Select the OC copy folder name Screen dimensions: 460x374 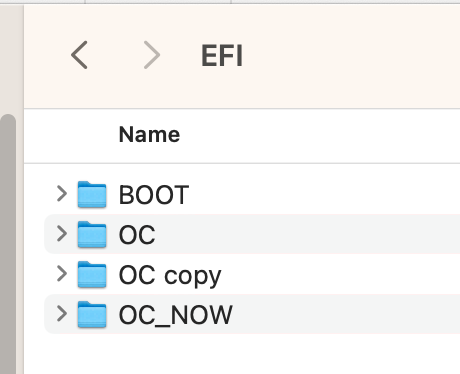pos(170,276)
